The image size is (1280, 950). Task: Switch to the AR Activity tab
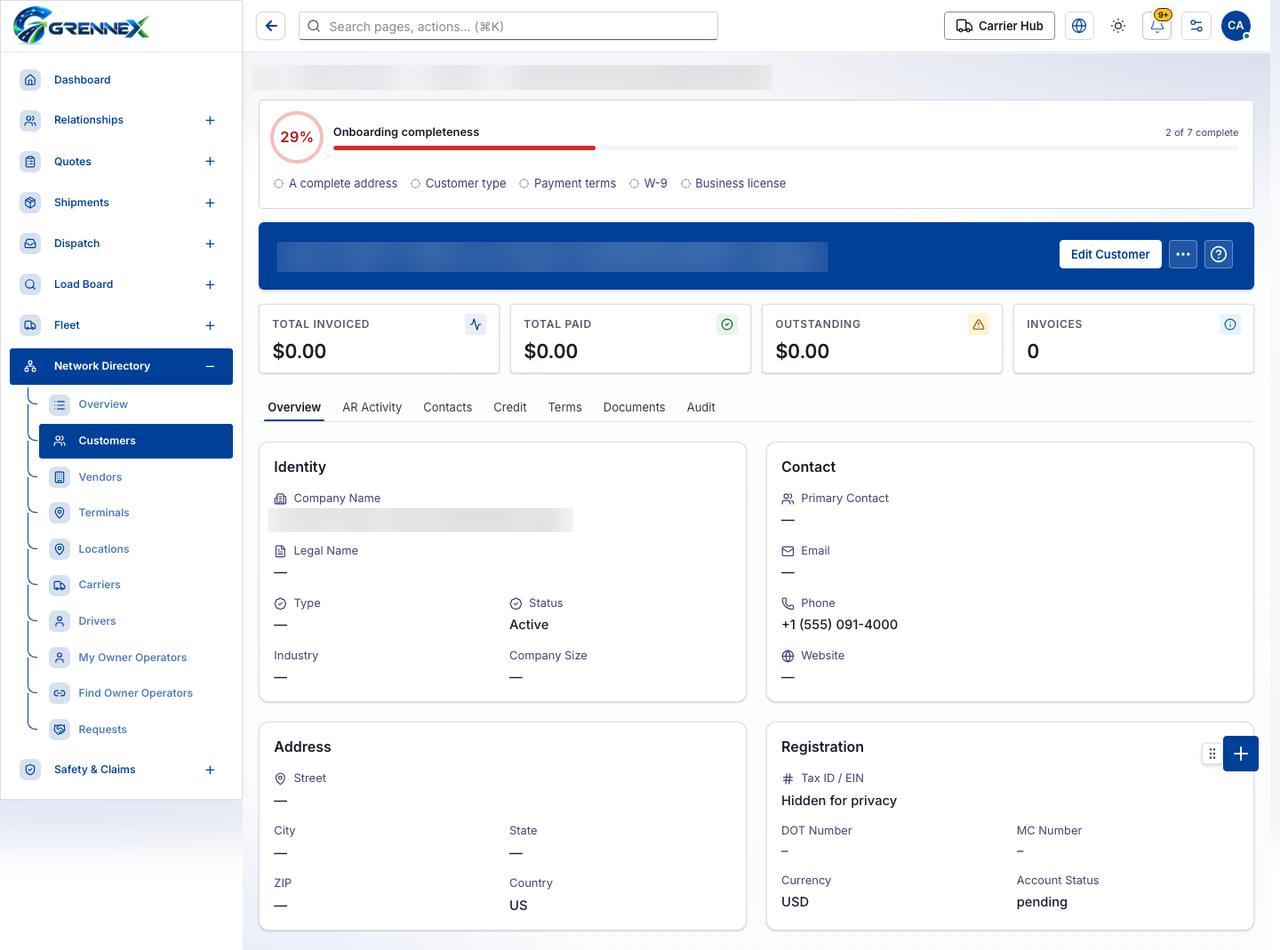[372, 407]
